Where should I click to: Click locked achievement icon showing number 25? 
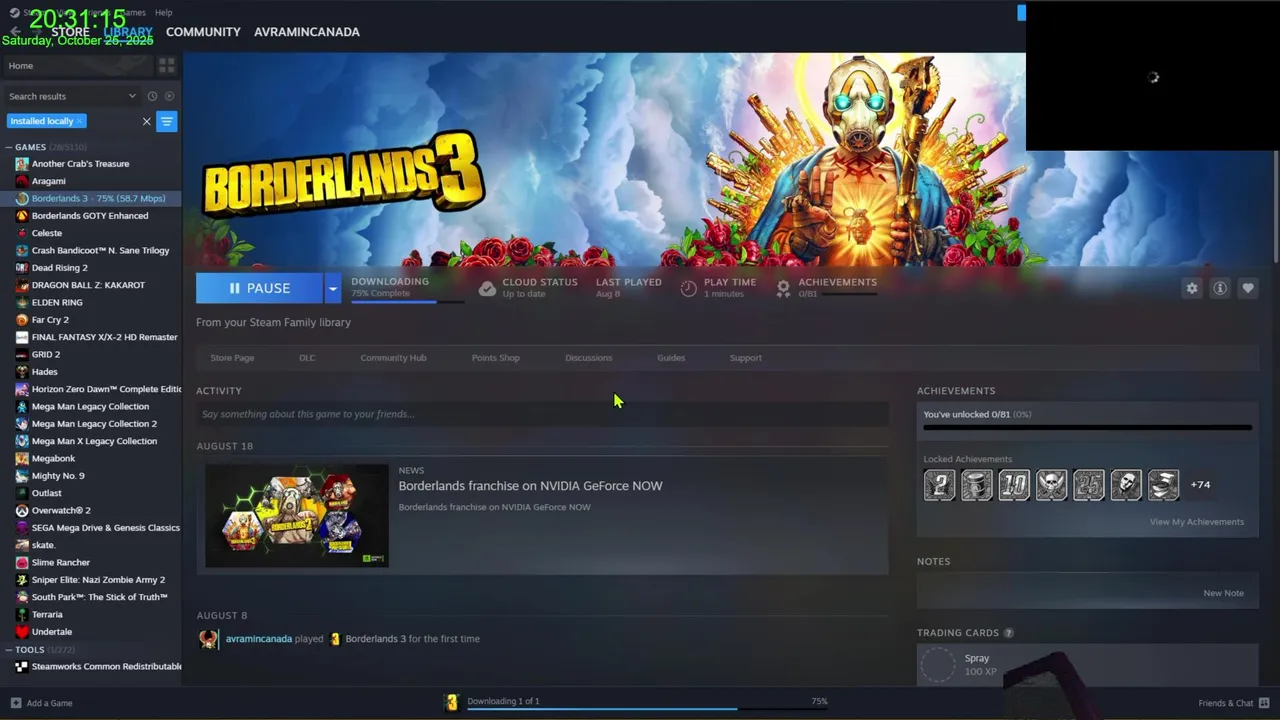[1089, 485]
